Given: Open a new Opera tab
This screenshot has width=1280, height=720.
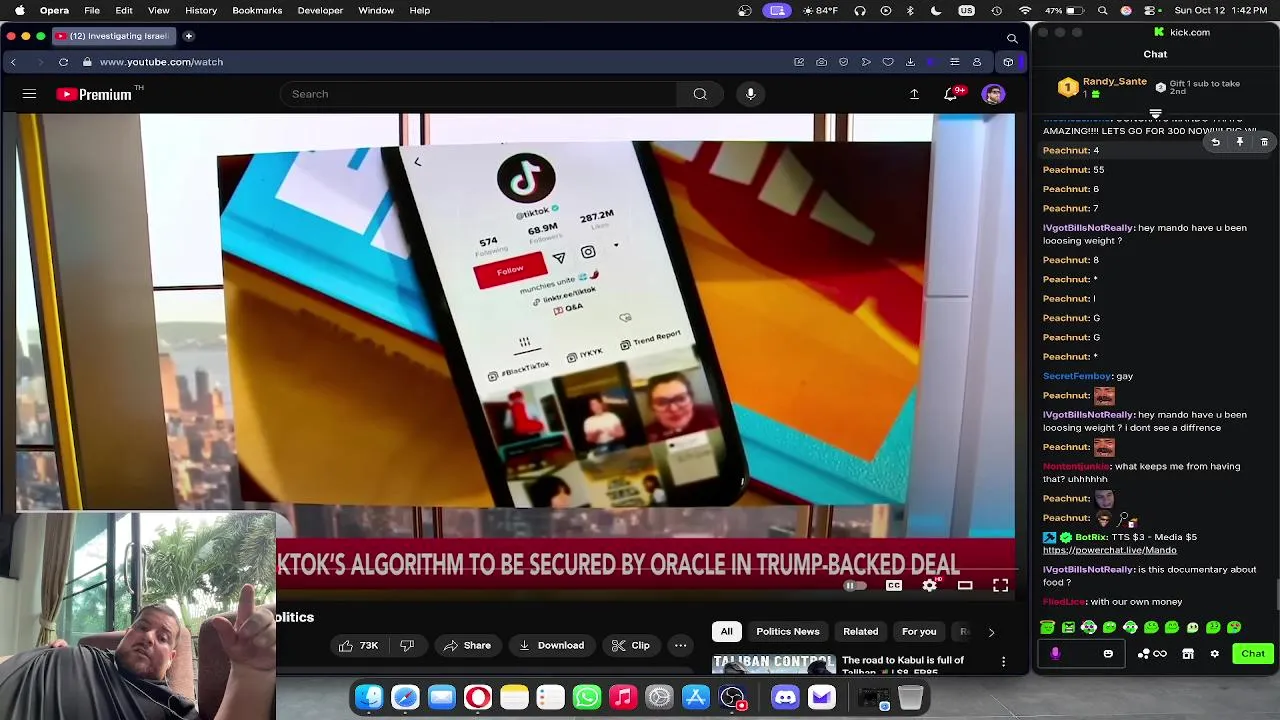Looking at the screenshot, I should (x=188, y=36).
